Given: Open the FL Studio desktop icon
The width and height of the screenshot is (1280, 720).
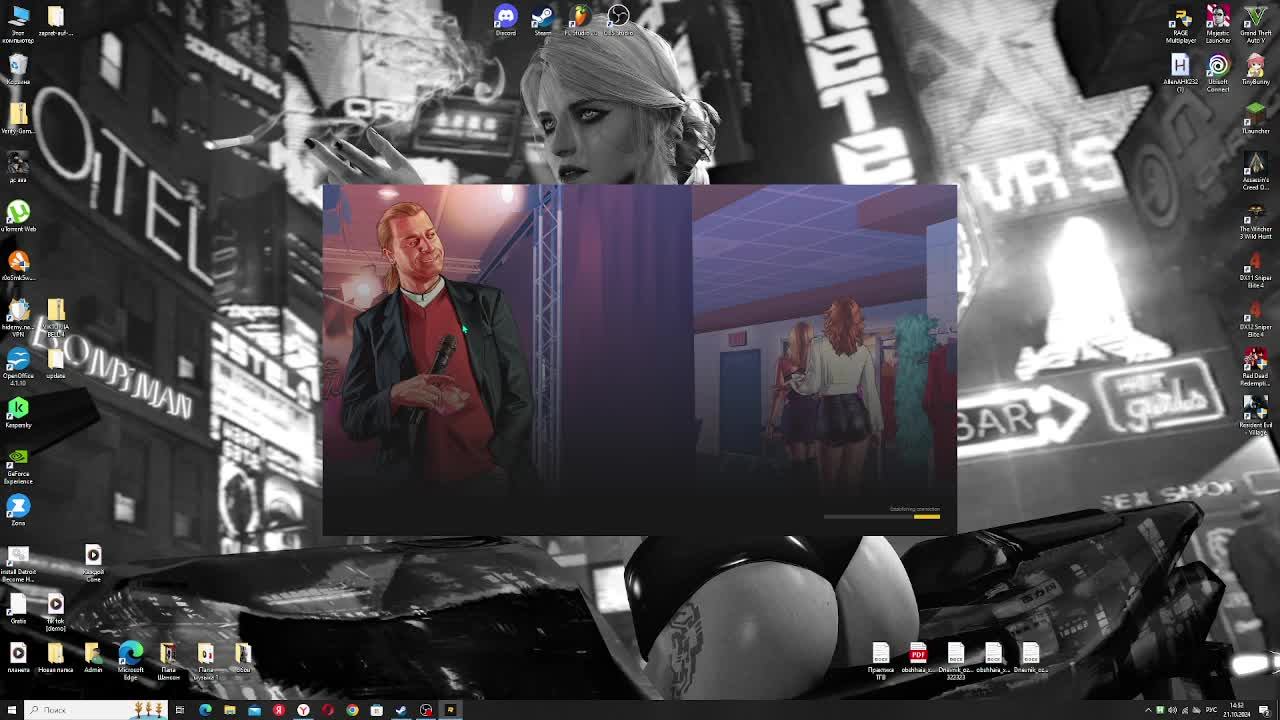Looking at the screenshot, I should (580, 20).
